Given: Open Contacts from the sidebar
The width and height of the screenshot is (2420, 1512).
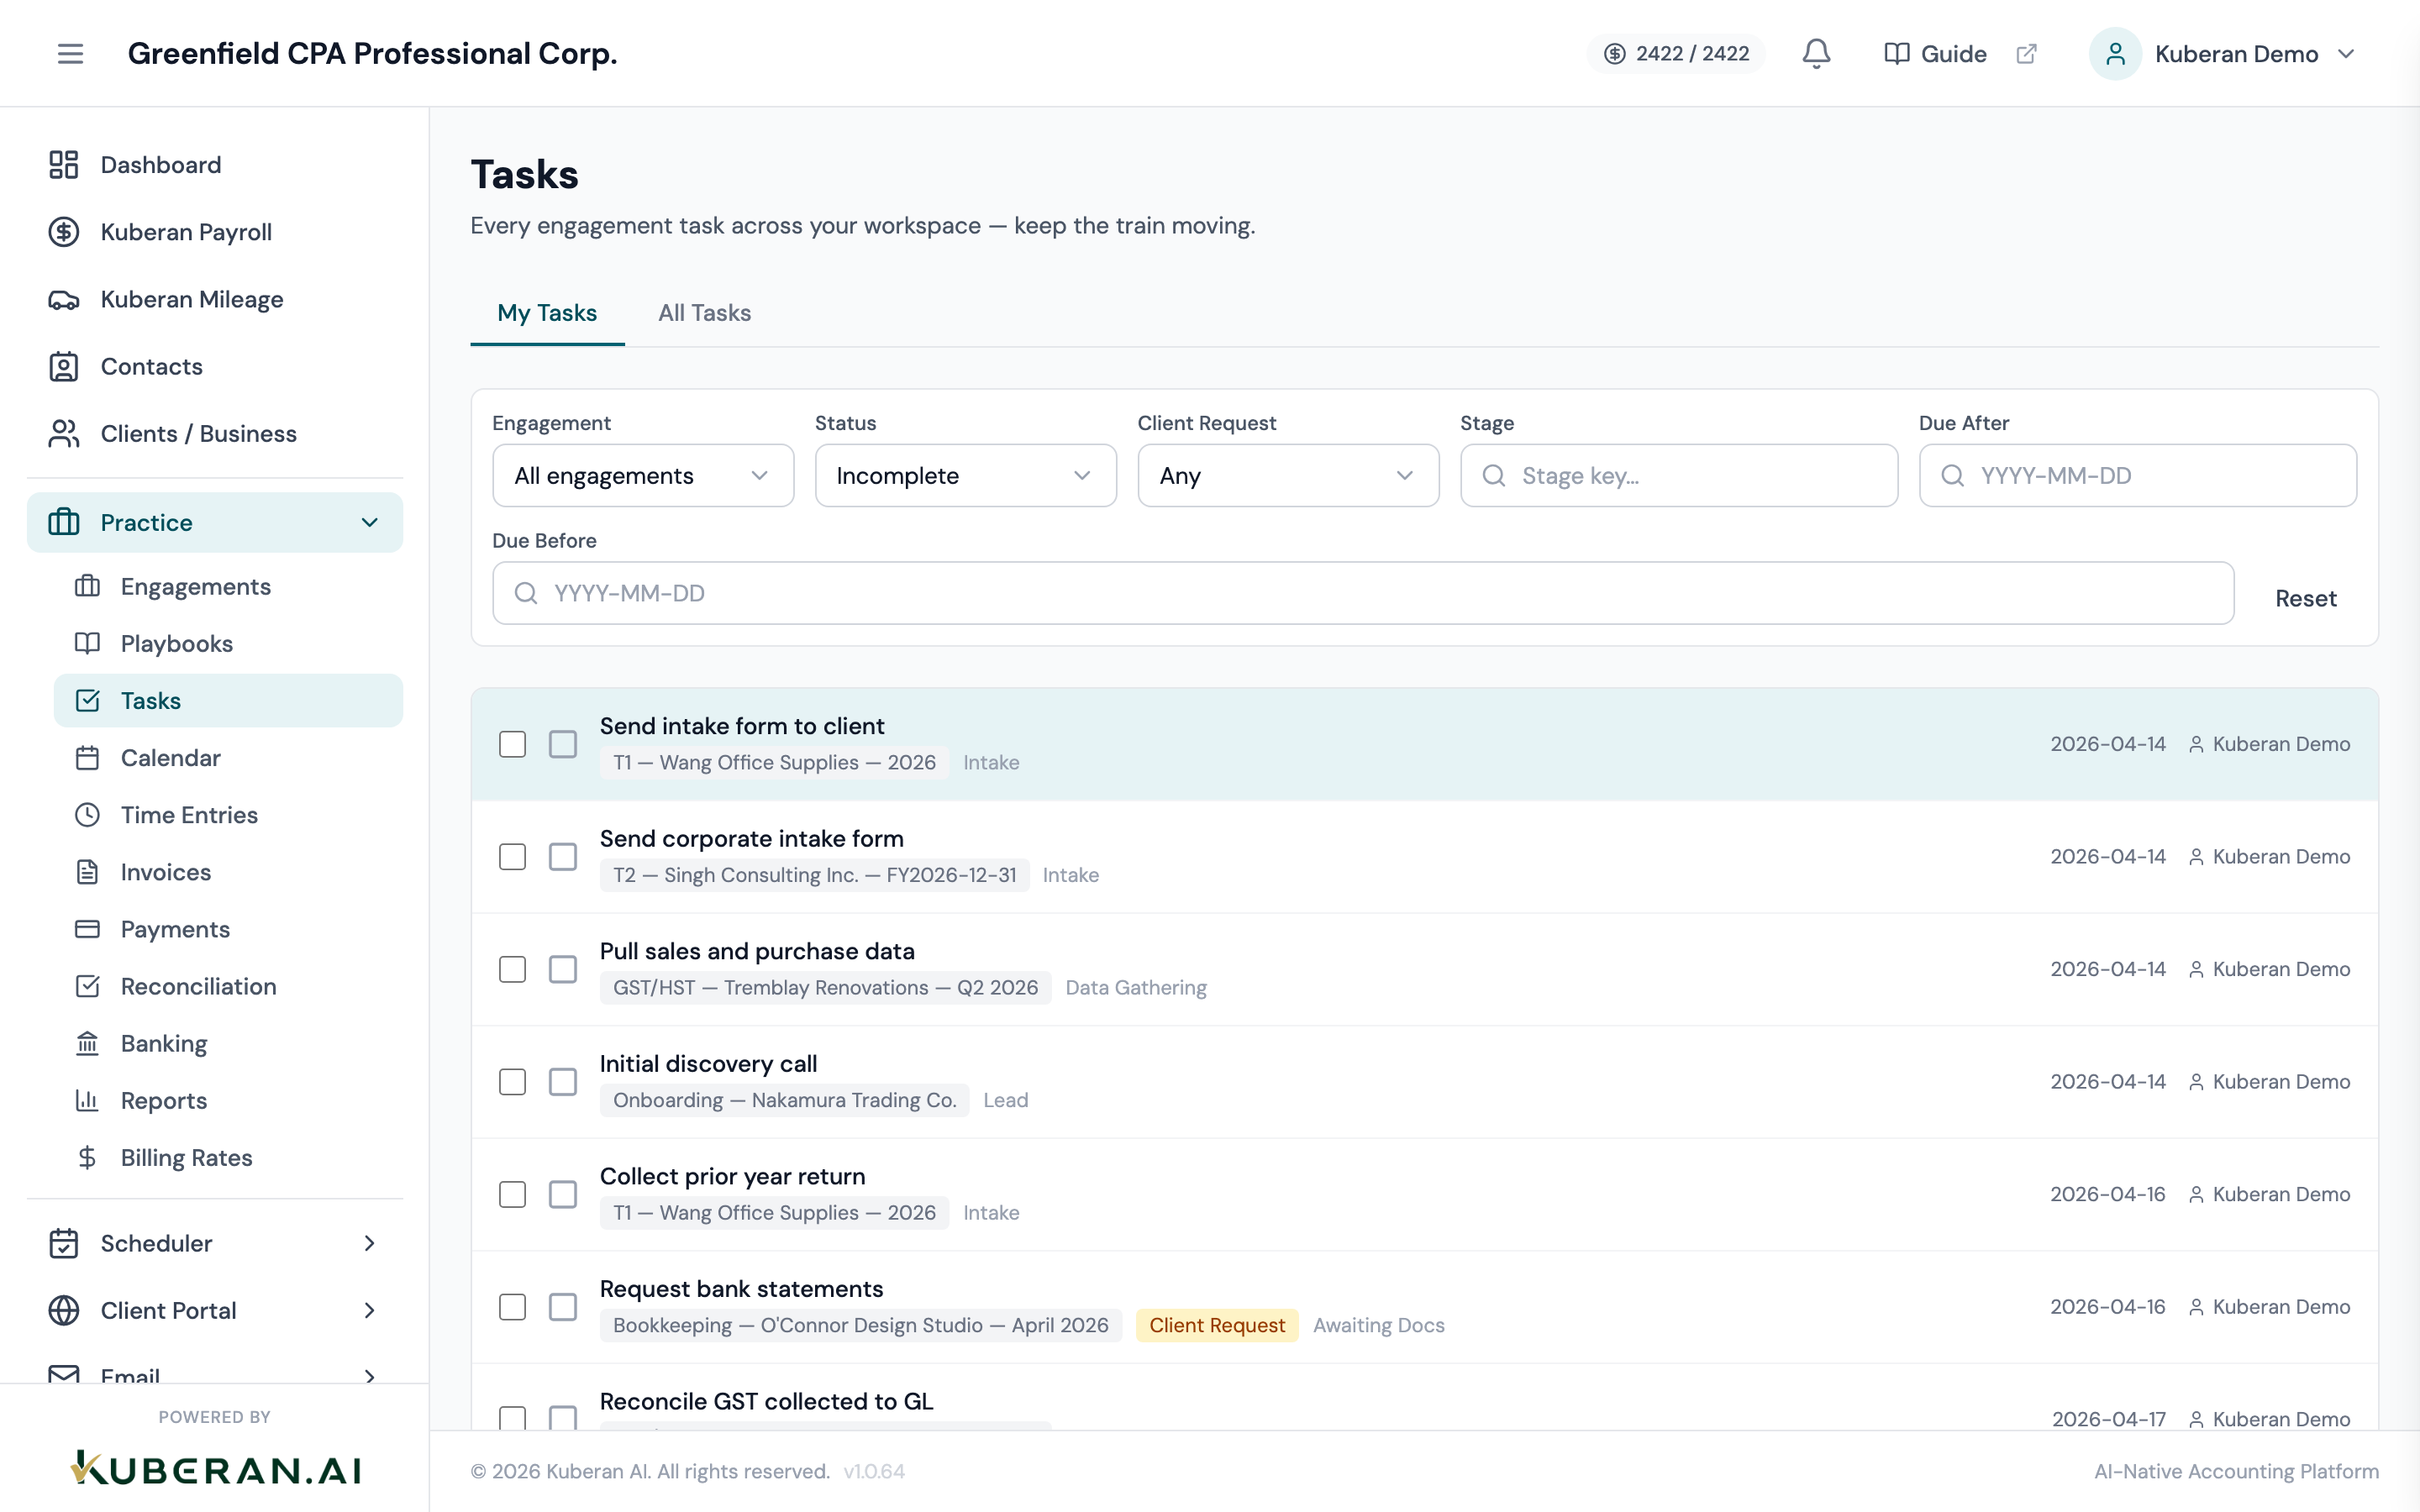Looking at the screenshot, I should click(215, 366).
